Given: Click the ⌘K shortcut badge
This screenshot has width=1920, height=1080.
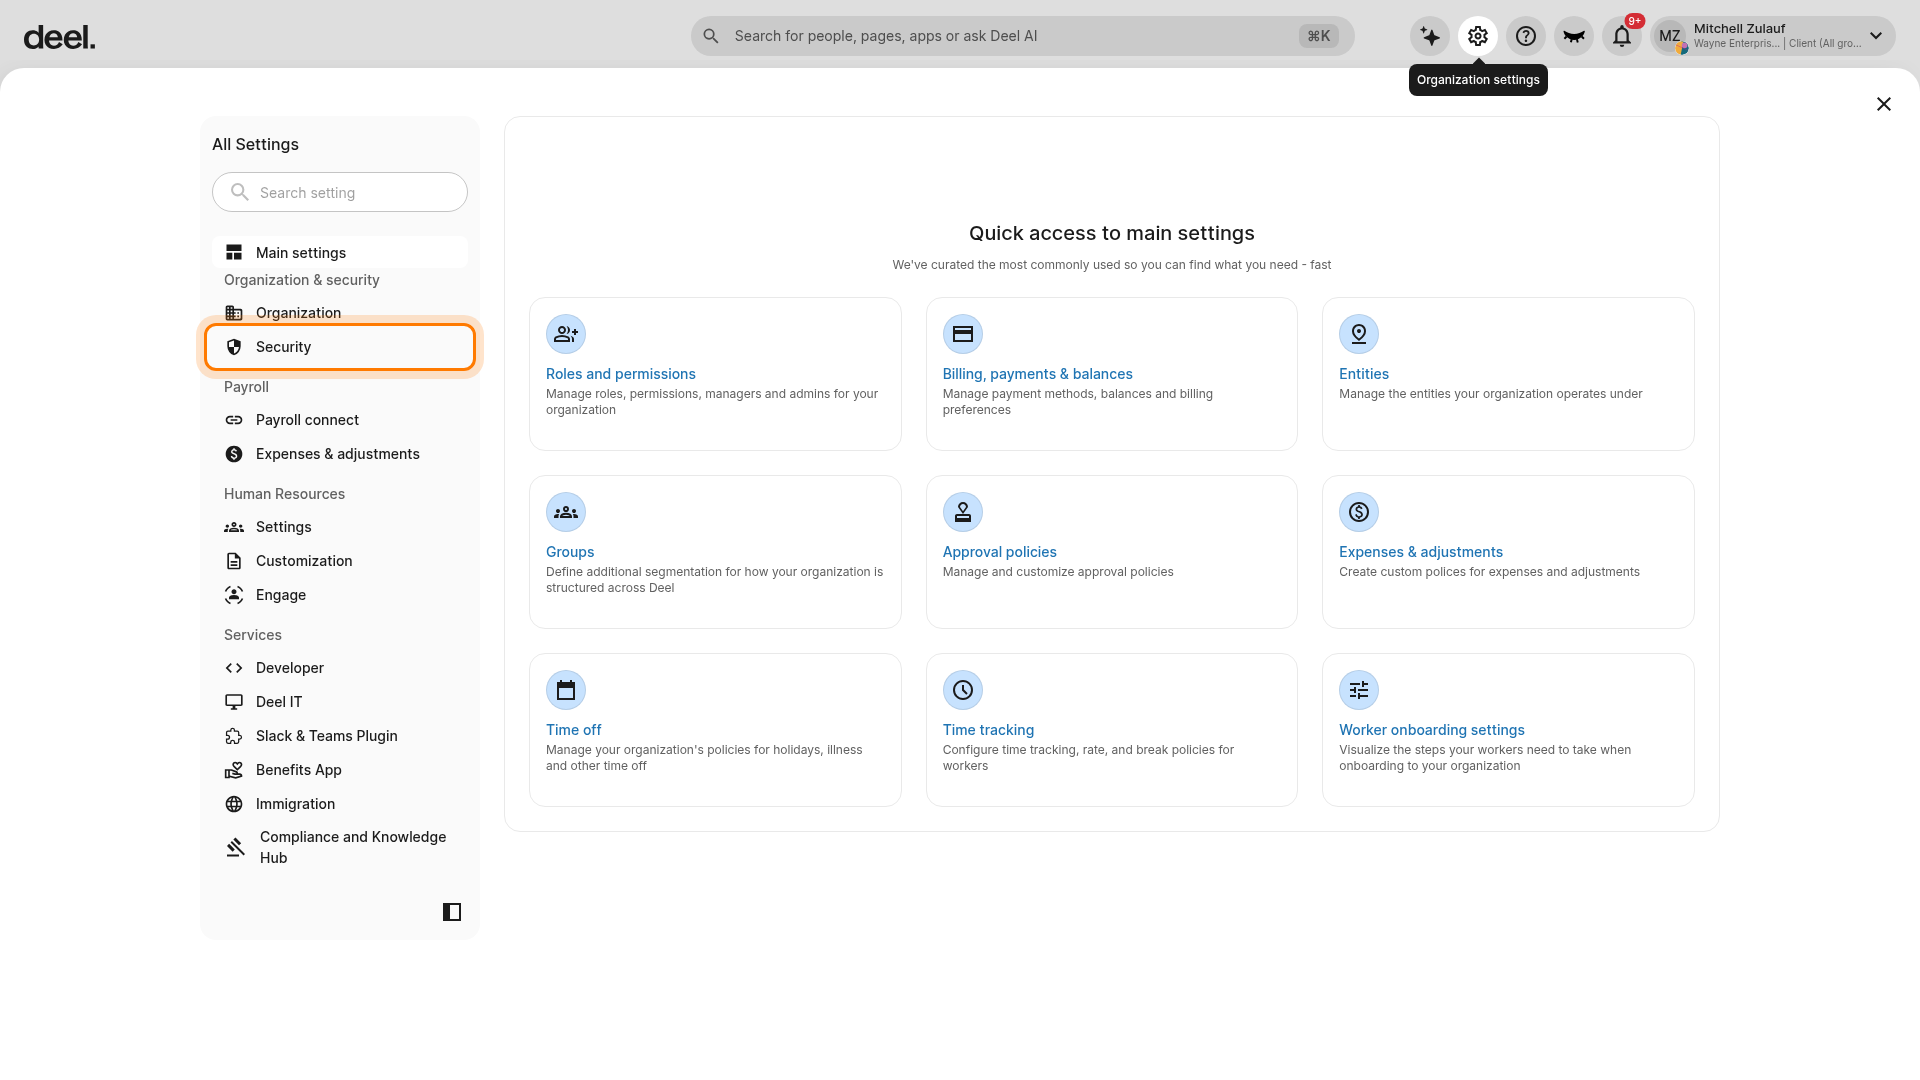Looking at the screenshot, I should [1318, 36].
